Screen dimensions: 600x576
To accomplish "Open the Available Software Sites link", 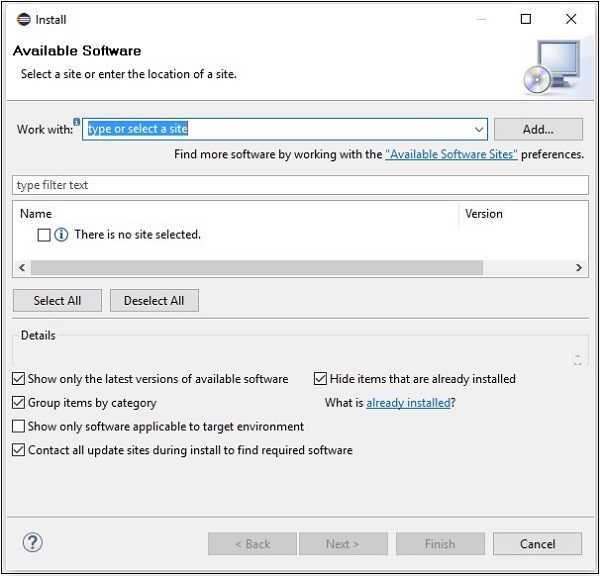I will 451,155.
